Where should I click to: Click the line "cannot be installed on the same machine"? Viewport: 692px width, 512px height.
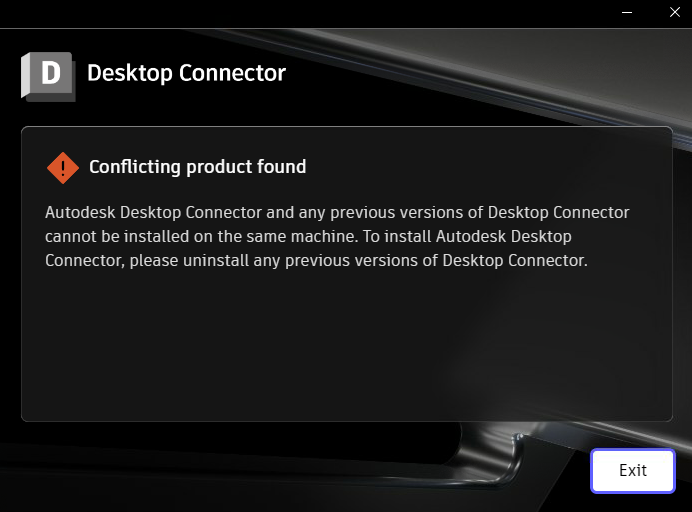click(201, 237)
